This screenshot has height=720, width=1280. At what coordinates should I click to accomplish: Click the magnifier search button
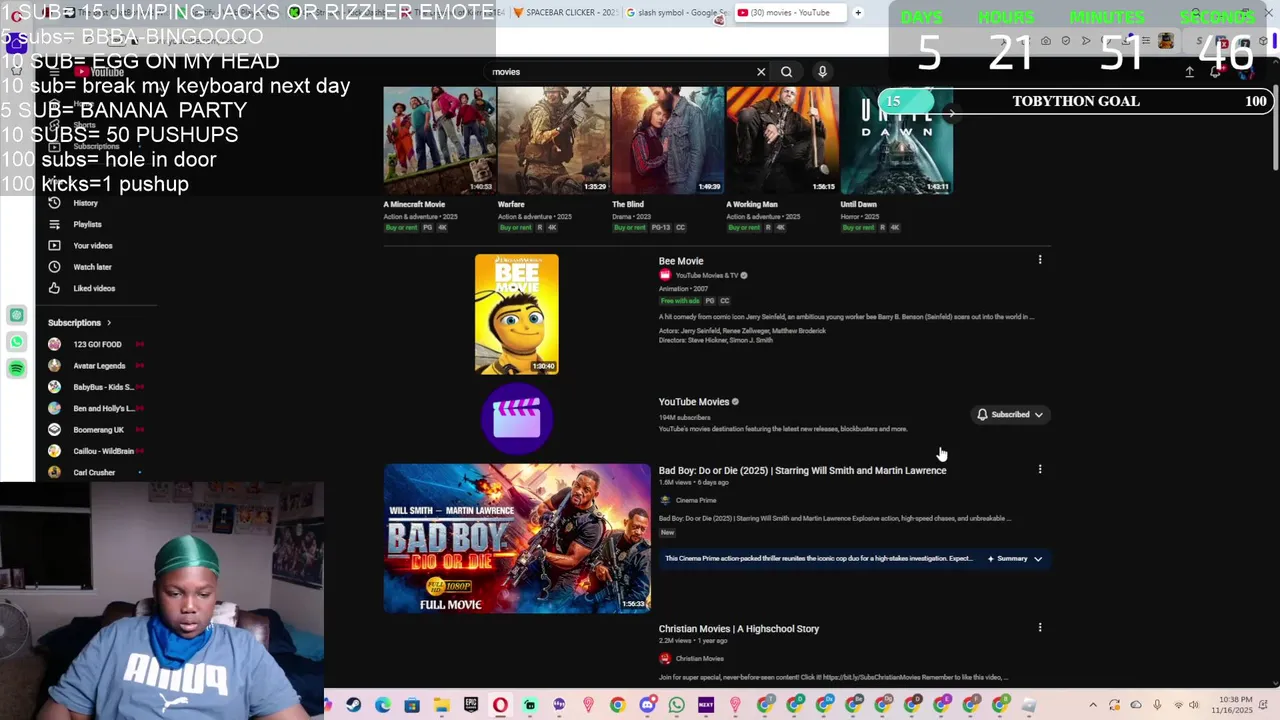point(787,72)
